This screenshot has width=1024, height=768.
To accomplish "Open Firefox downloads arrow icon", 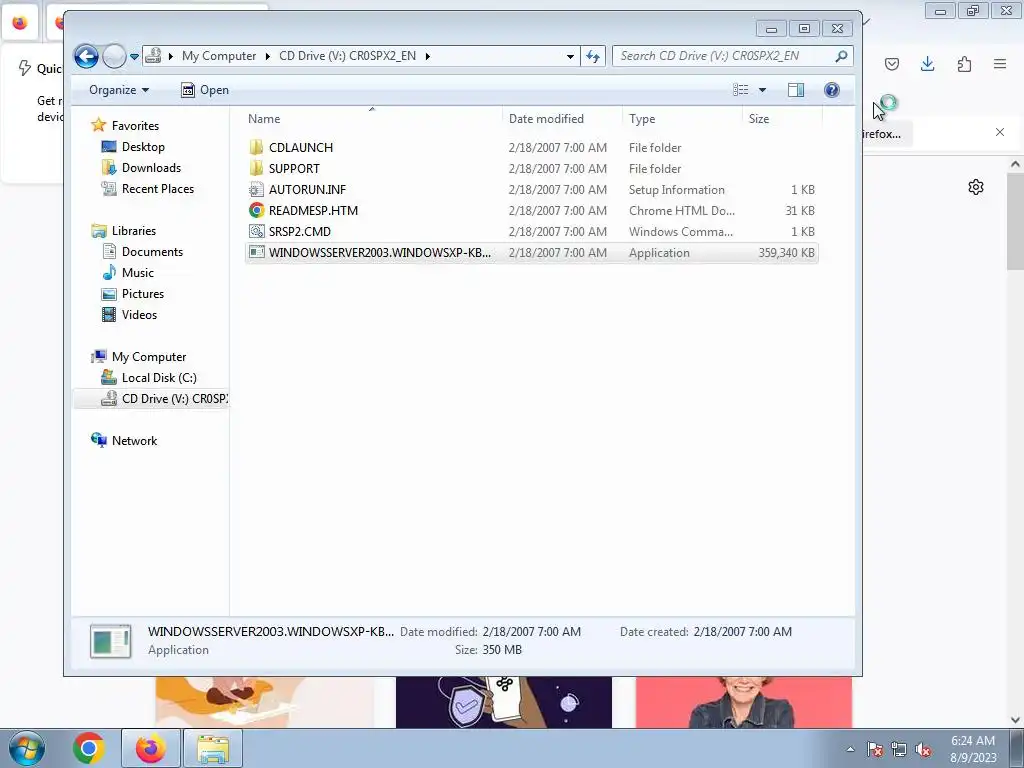I will click(x=927, y=64).
